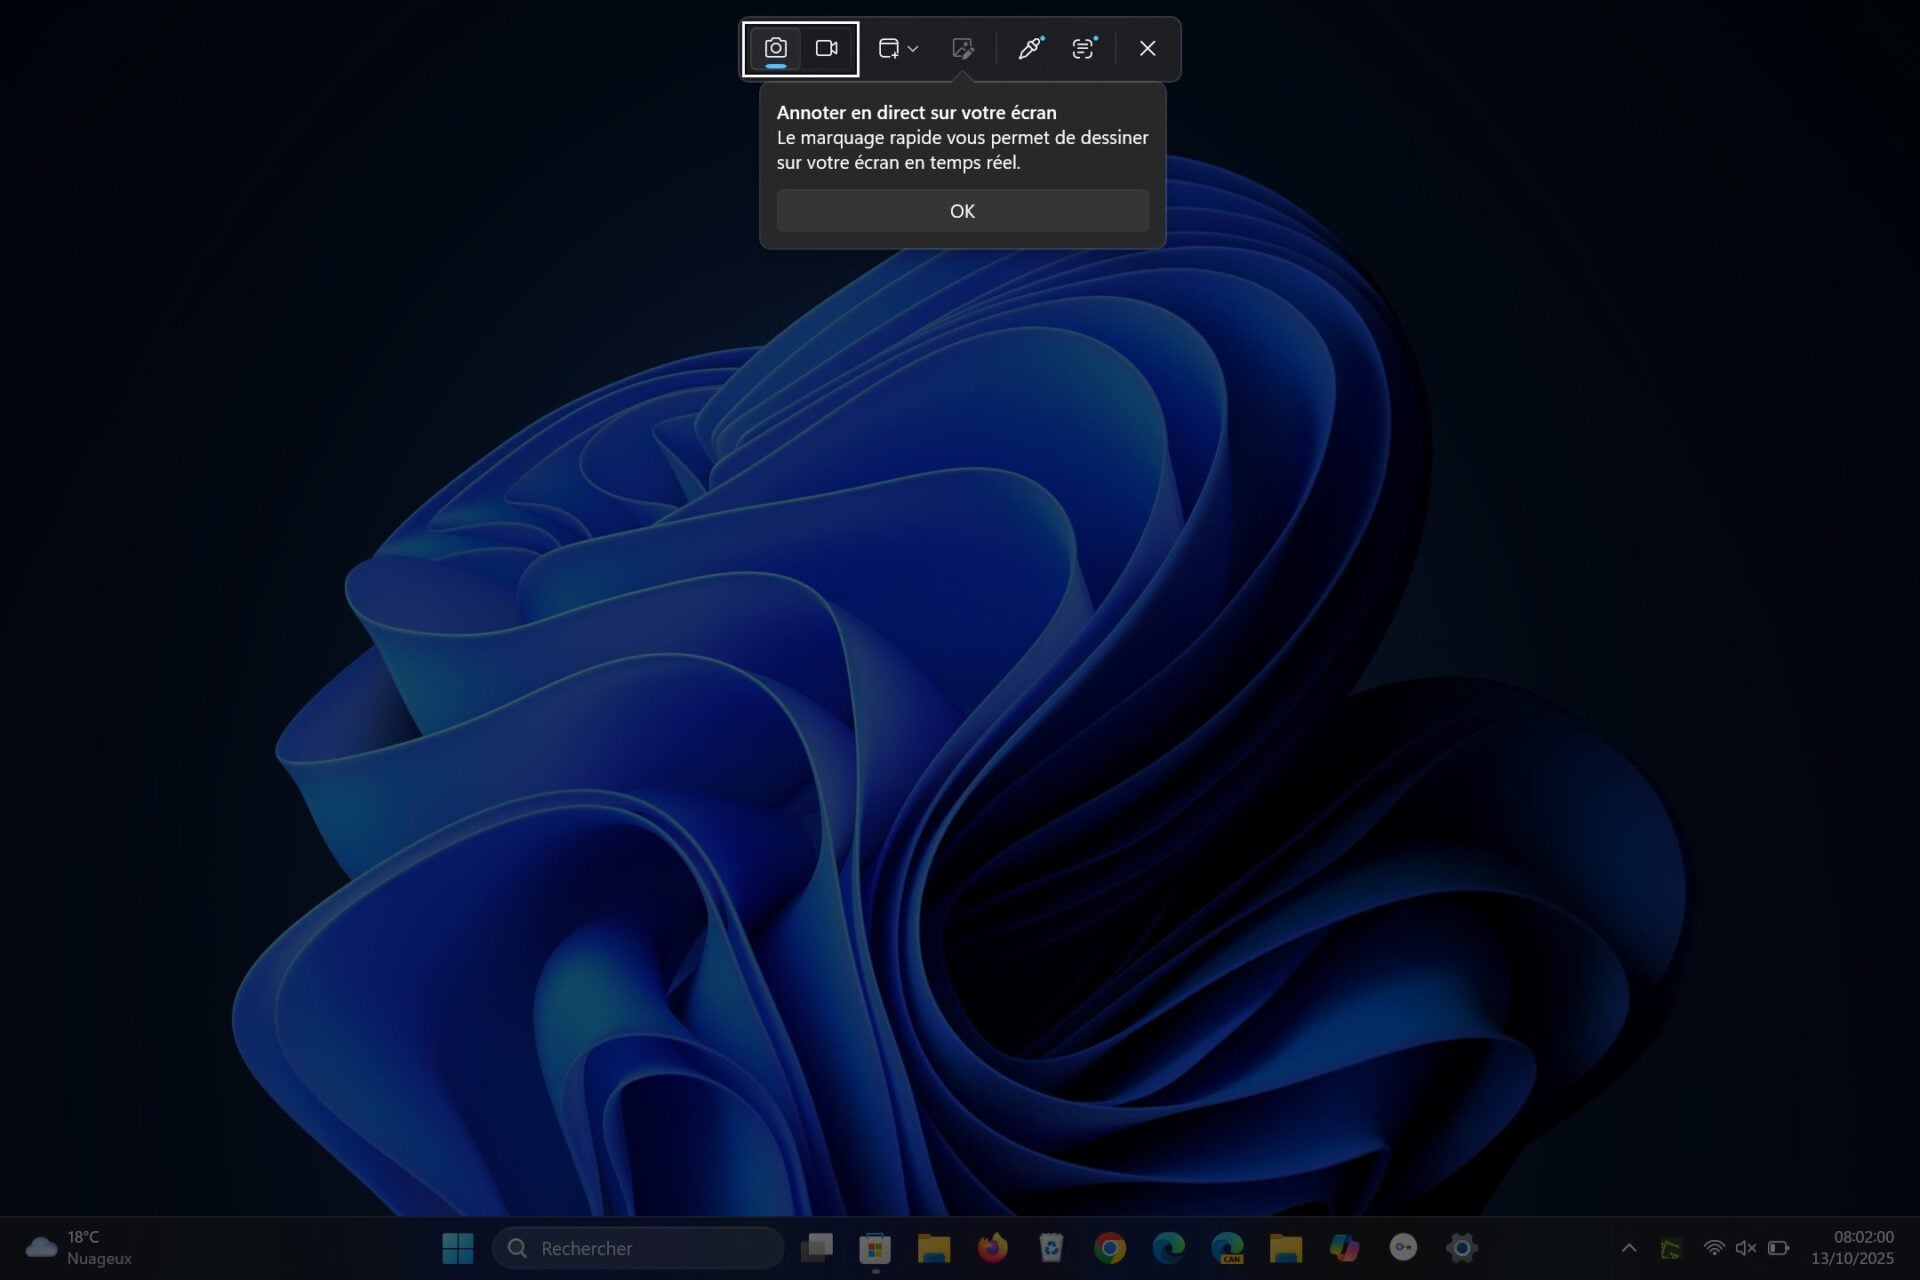Open Microsoft Edge from the taskbar
The width and height of the screenshot is (1920, 1280).
tap(1168, 1248)
